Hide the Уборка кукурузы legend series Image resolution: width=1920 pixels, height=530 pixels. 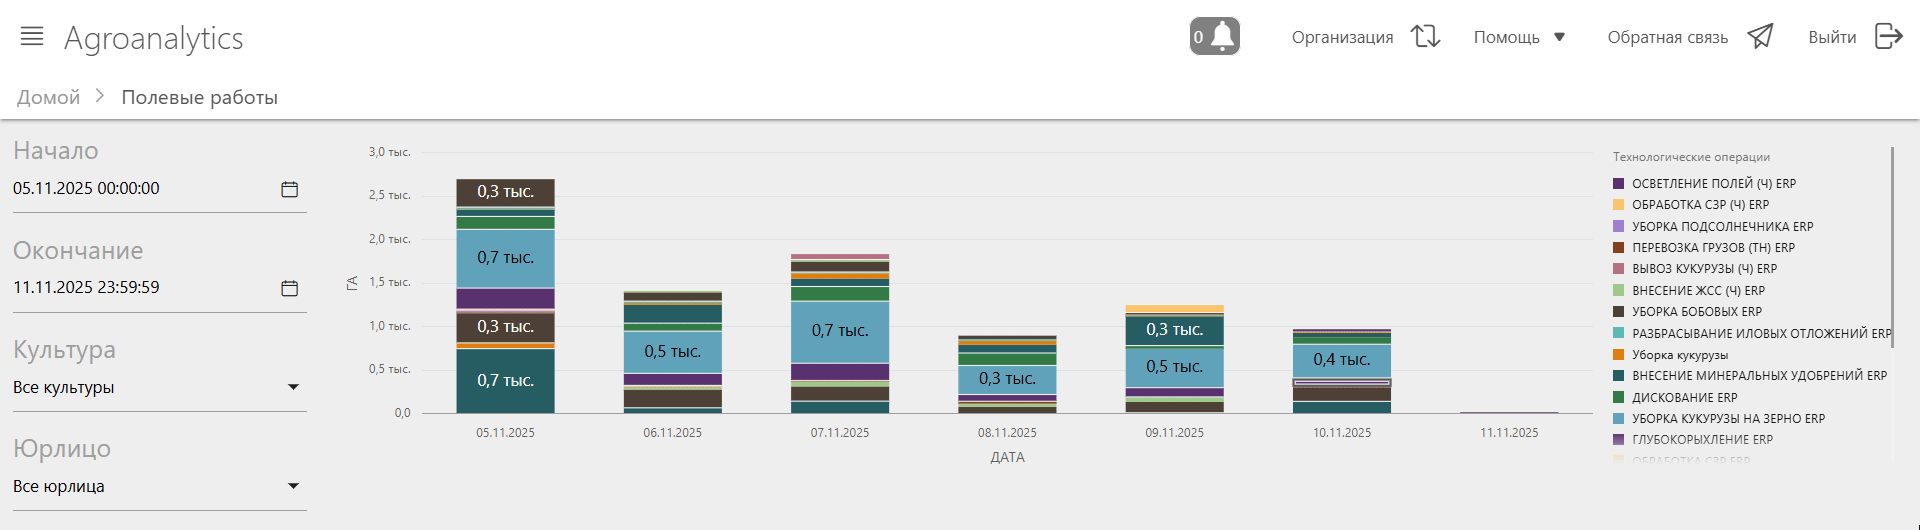[x=1679, y=355]
